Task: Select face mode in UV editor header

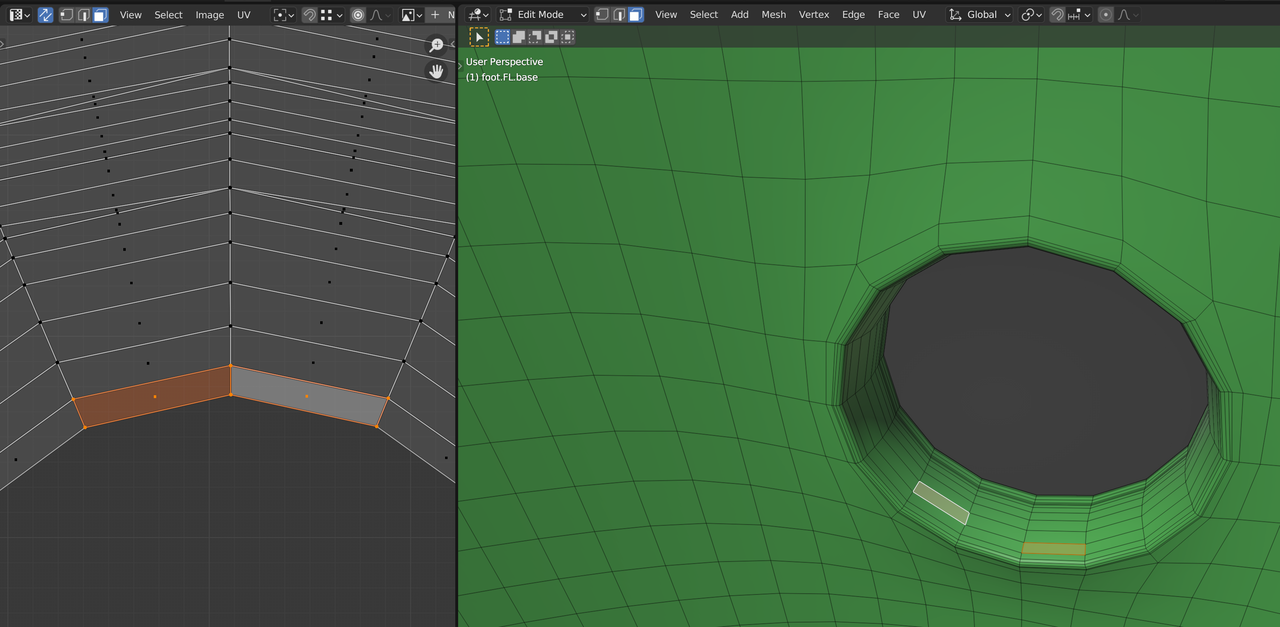Action: pos(100,15)
